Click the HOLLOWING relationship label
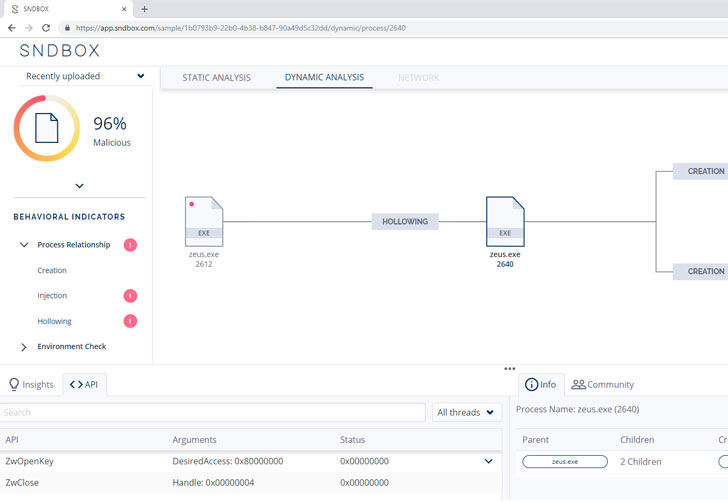The image size is (728, 502). click(405, 222)
